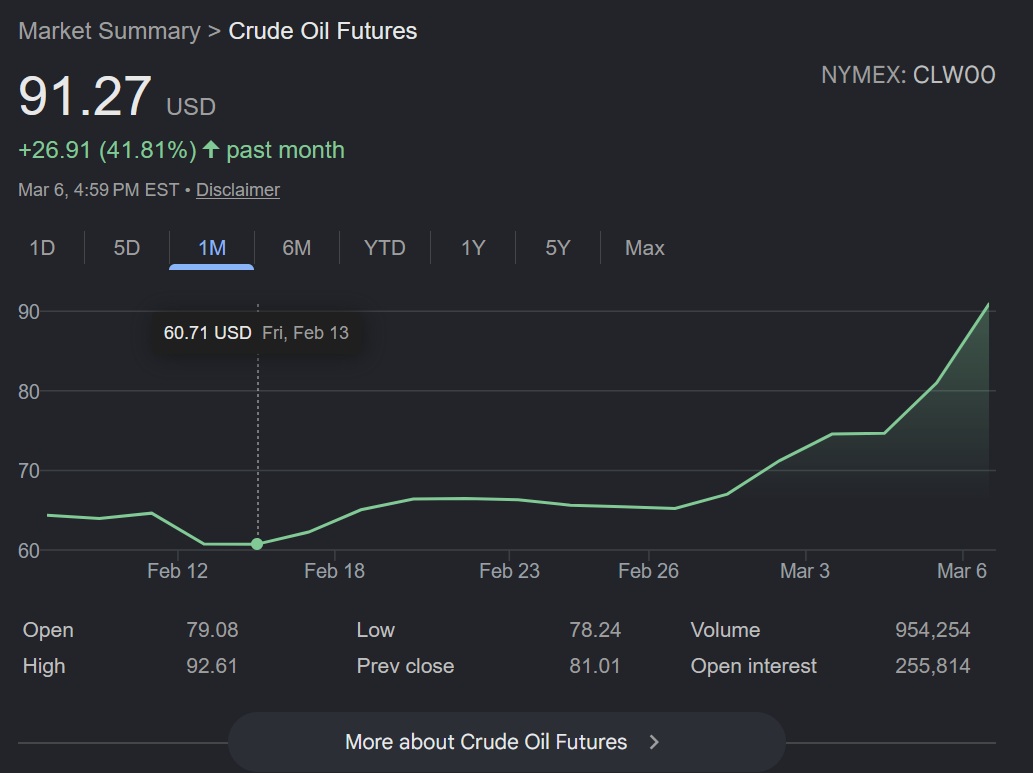1033x773 pixels.
Task: Click the Mar 6 axis date label
Action: pos(962,571)
